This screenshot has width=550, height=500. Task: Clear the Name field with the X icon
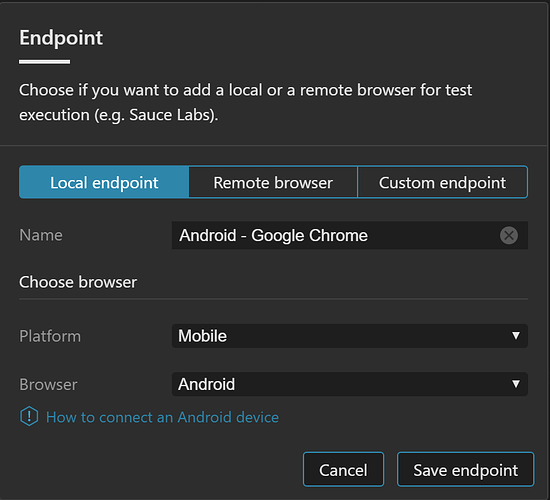509,235
